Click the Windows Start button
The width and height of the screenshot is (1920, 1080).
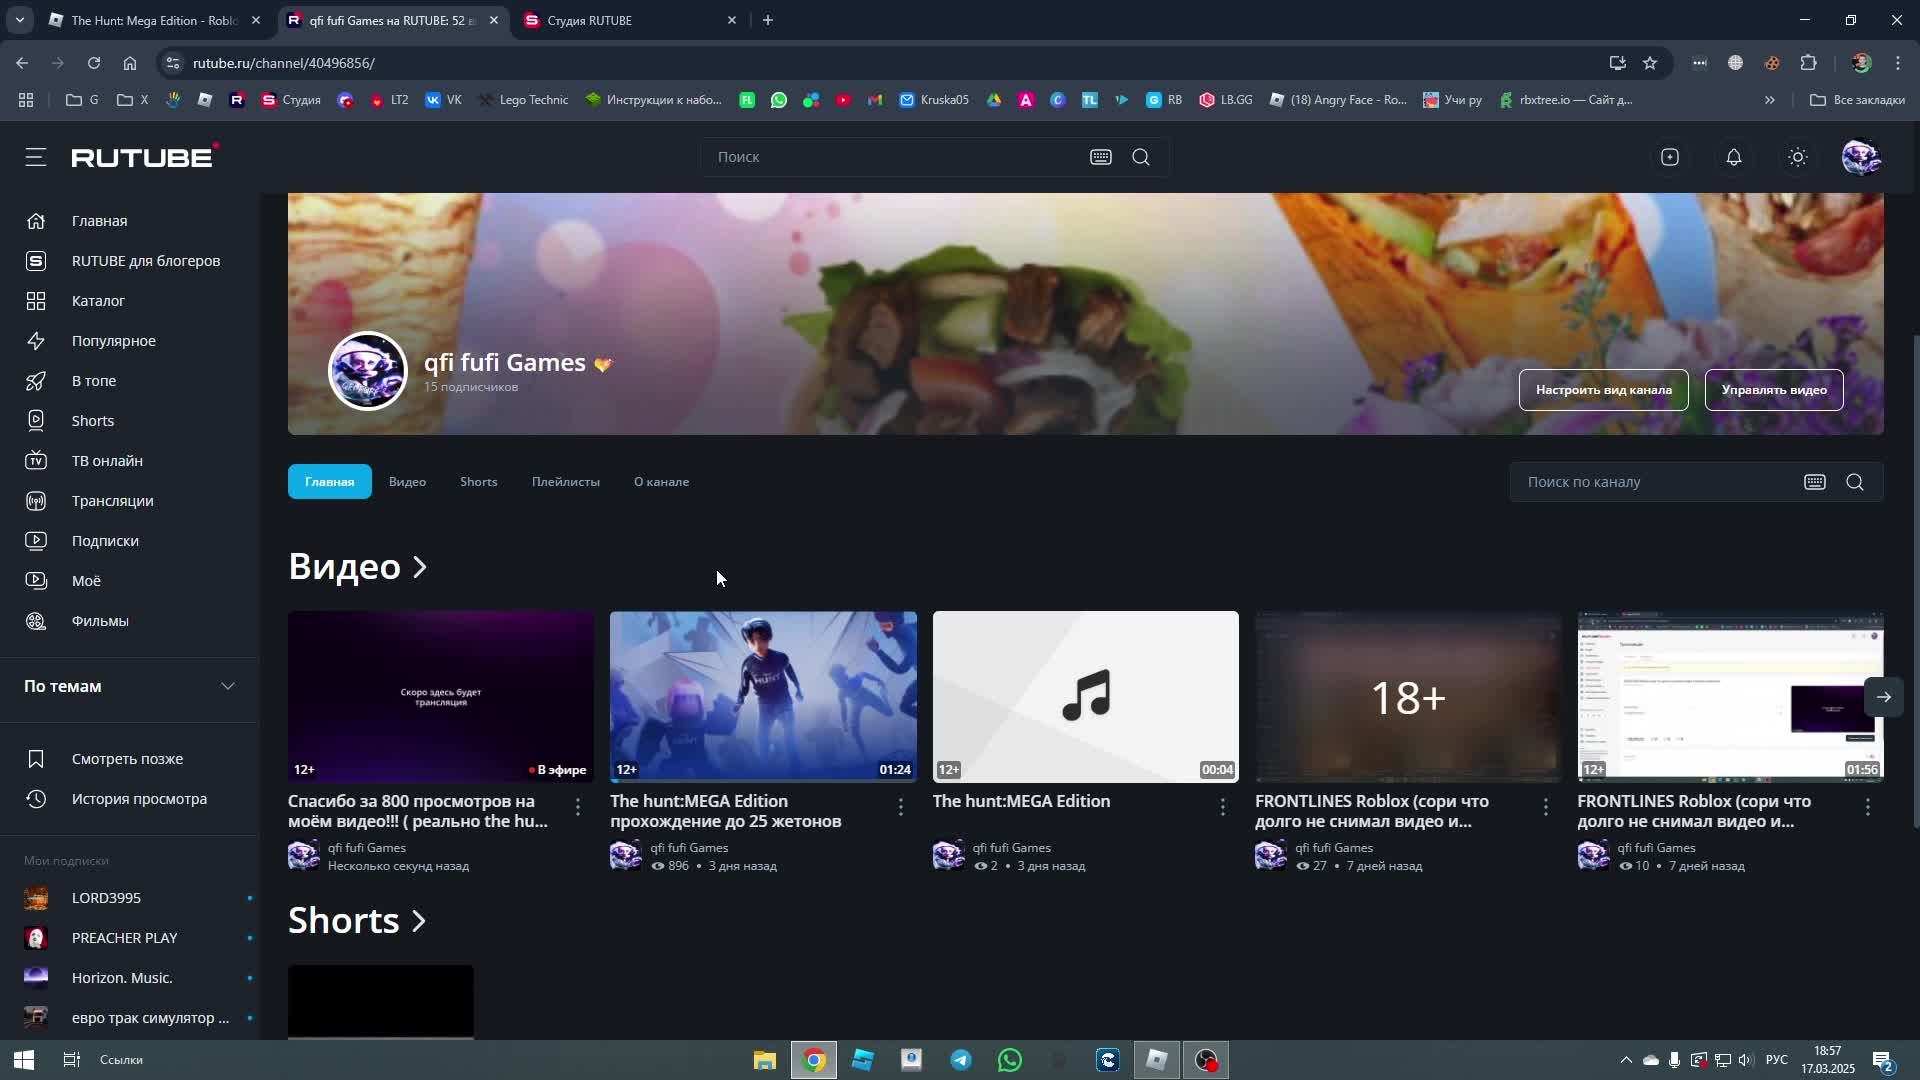pos(24,1060)
